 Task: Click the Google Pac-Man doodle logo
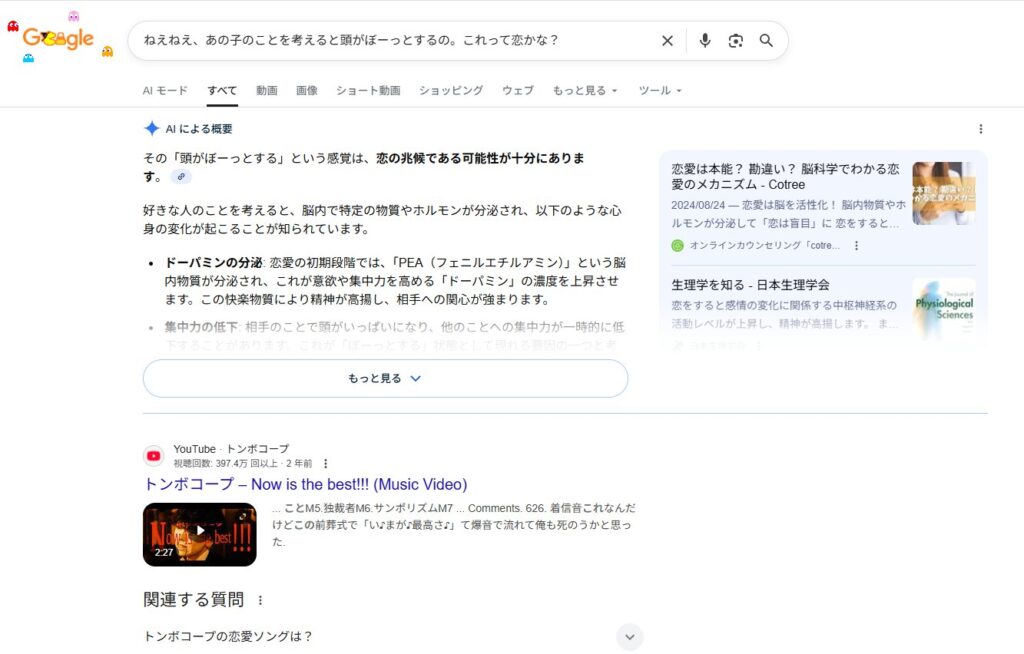point(58,39)
